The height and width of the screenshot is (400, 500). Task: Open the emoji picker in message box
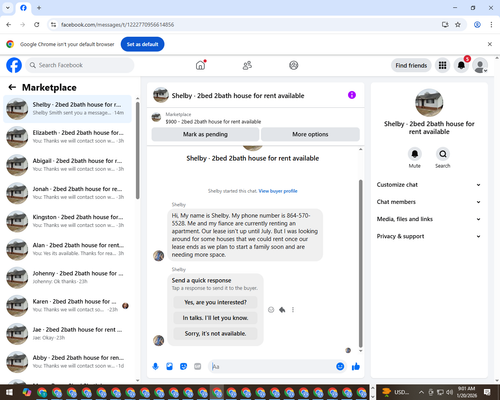tap(340, 367)
